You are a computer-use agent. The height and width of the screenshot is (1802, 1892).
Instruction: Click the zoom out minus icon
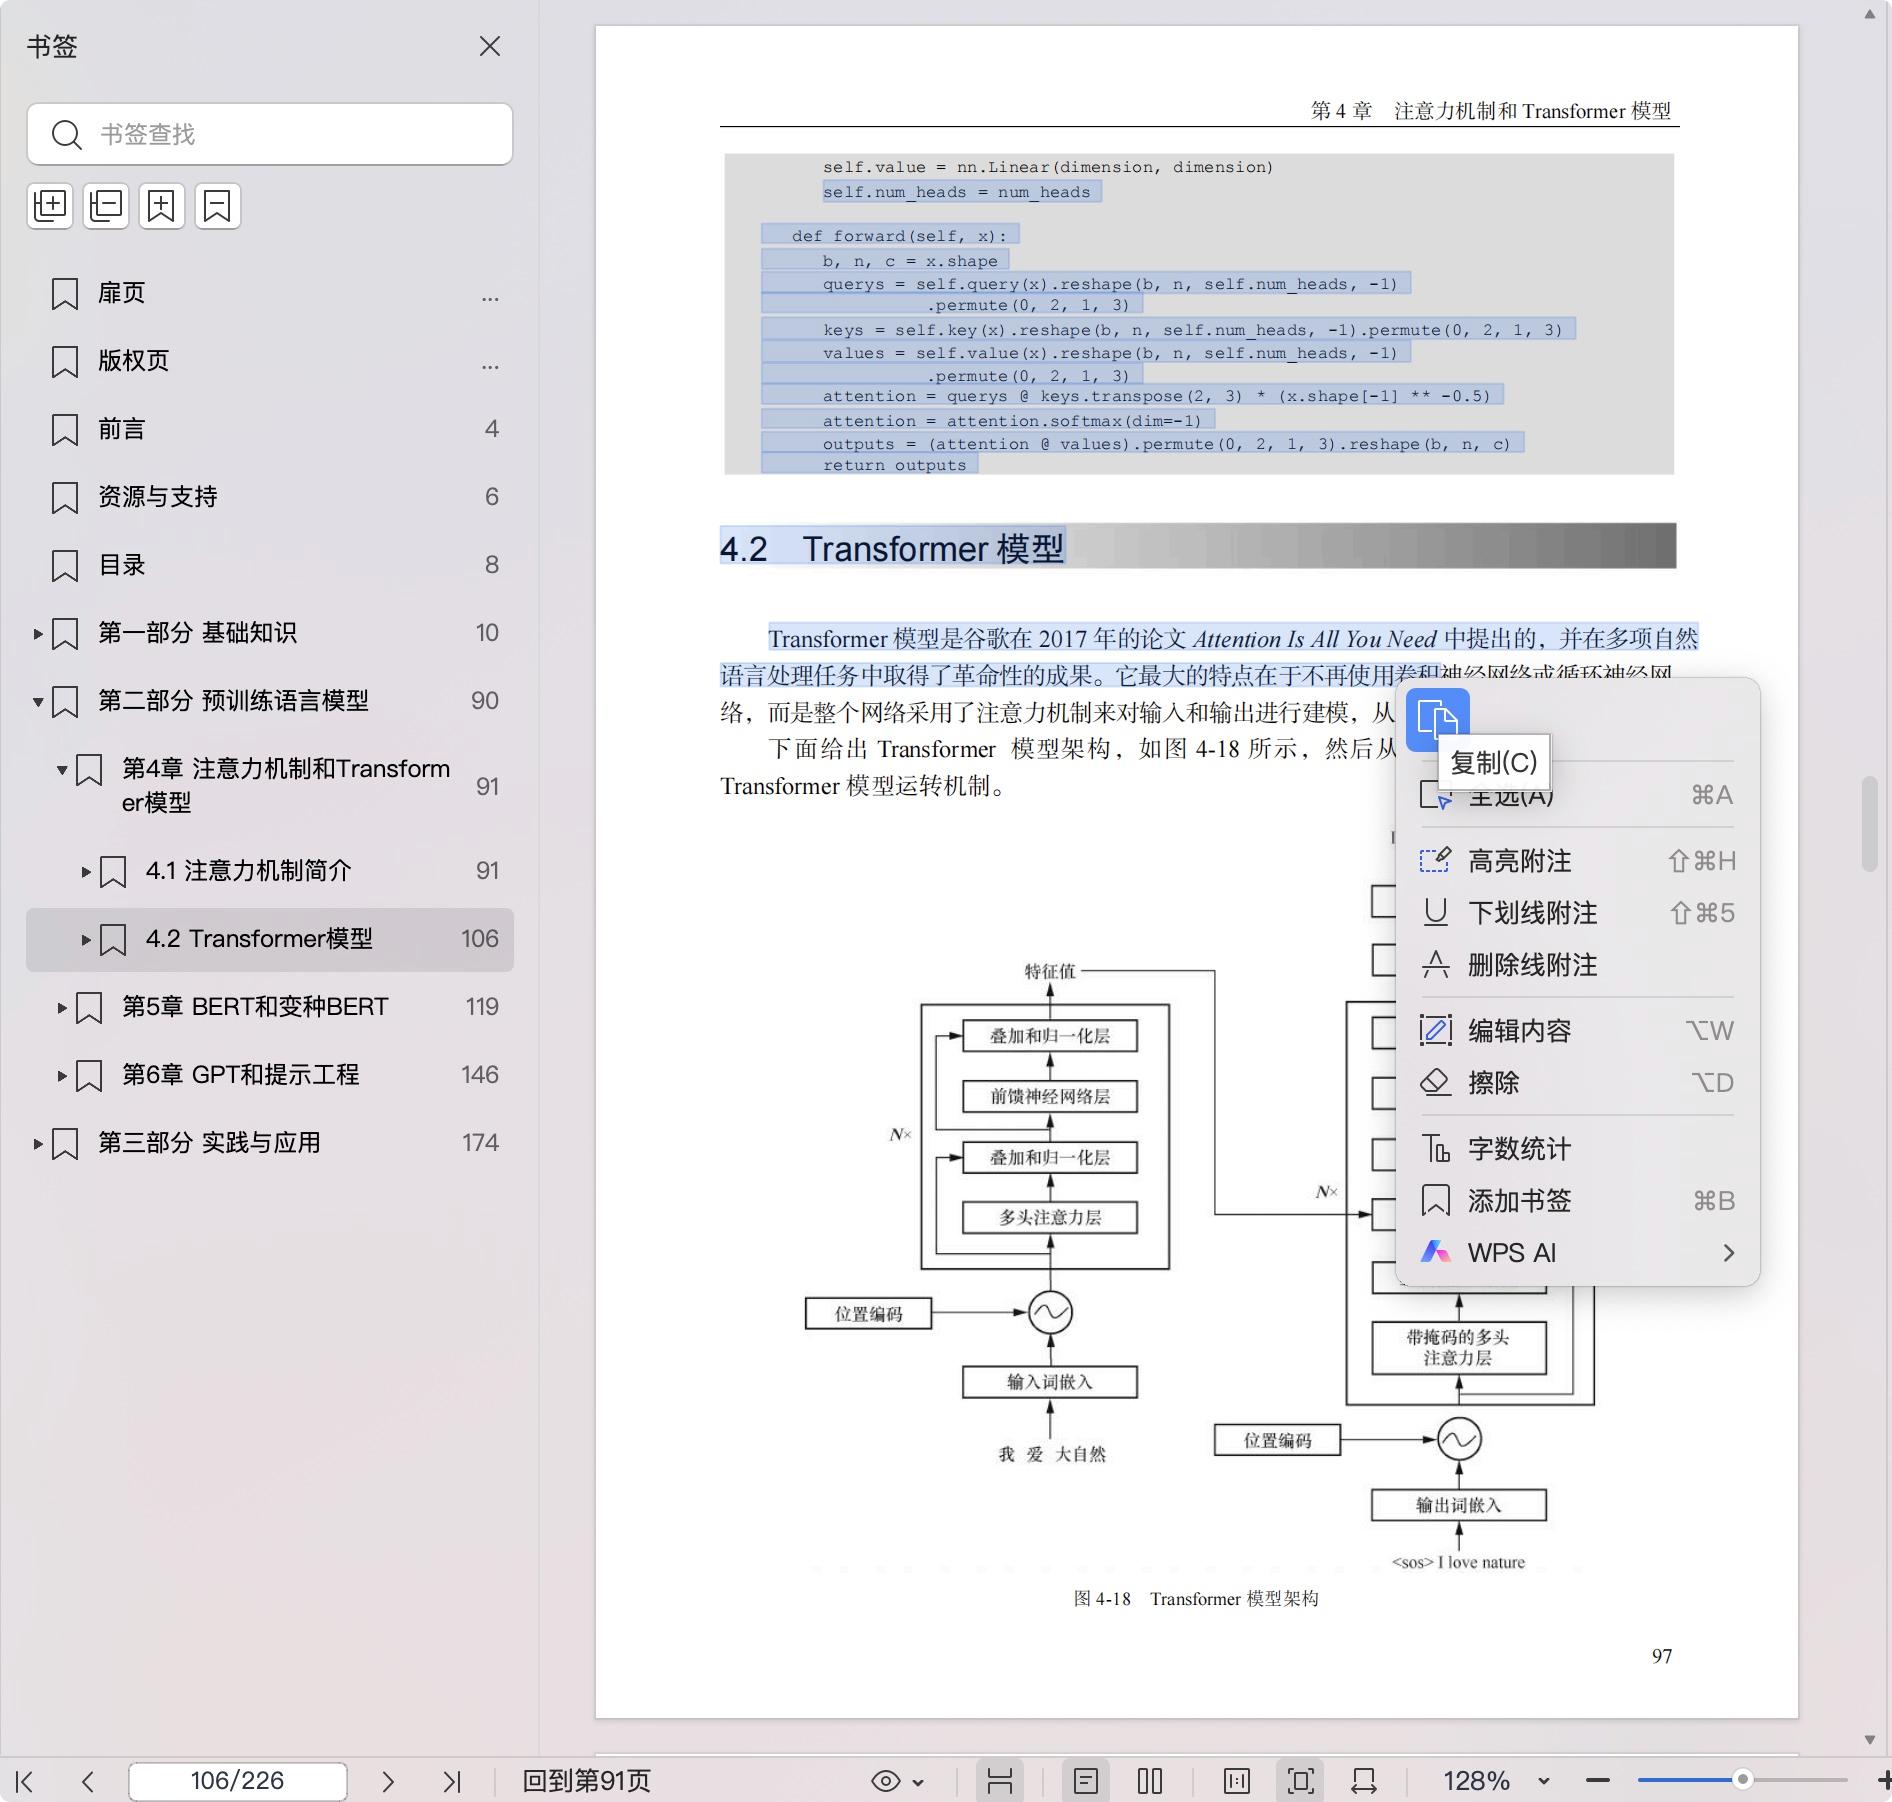(x=1598, y=1781)
